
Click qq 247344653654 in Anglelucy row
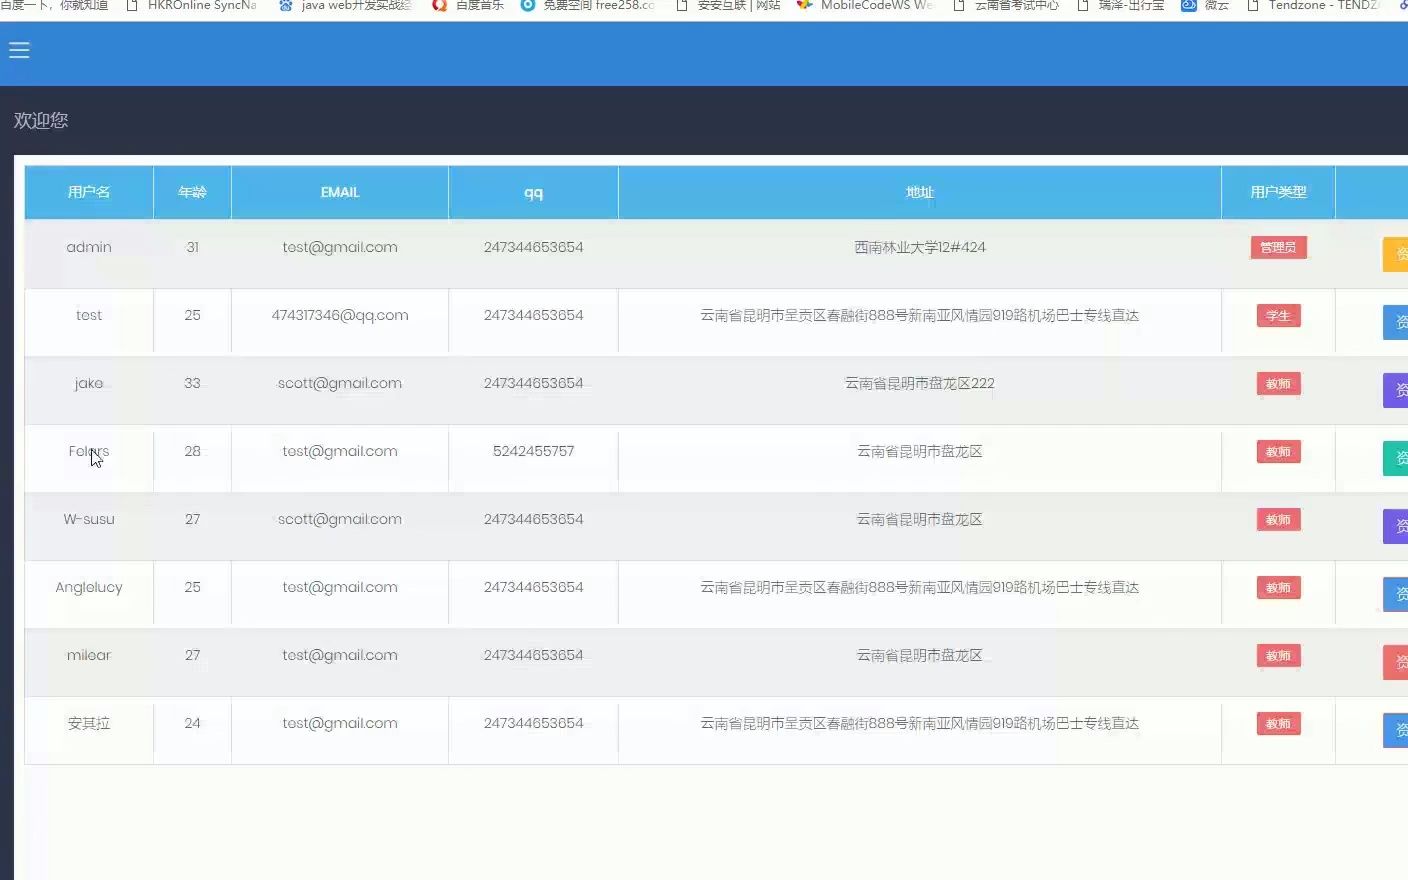534,587
